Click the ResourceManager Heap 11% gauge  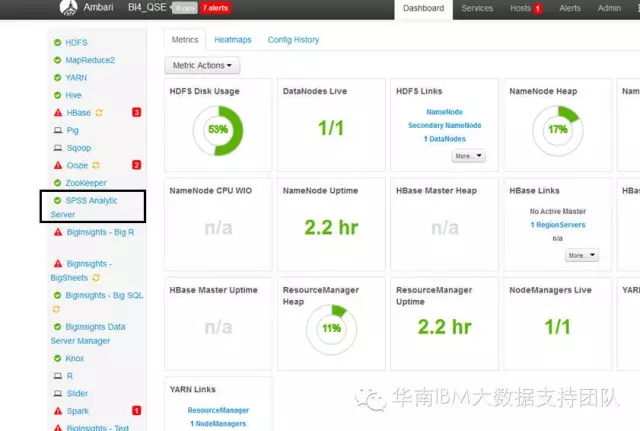[331, 329]
